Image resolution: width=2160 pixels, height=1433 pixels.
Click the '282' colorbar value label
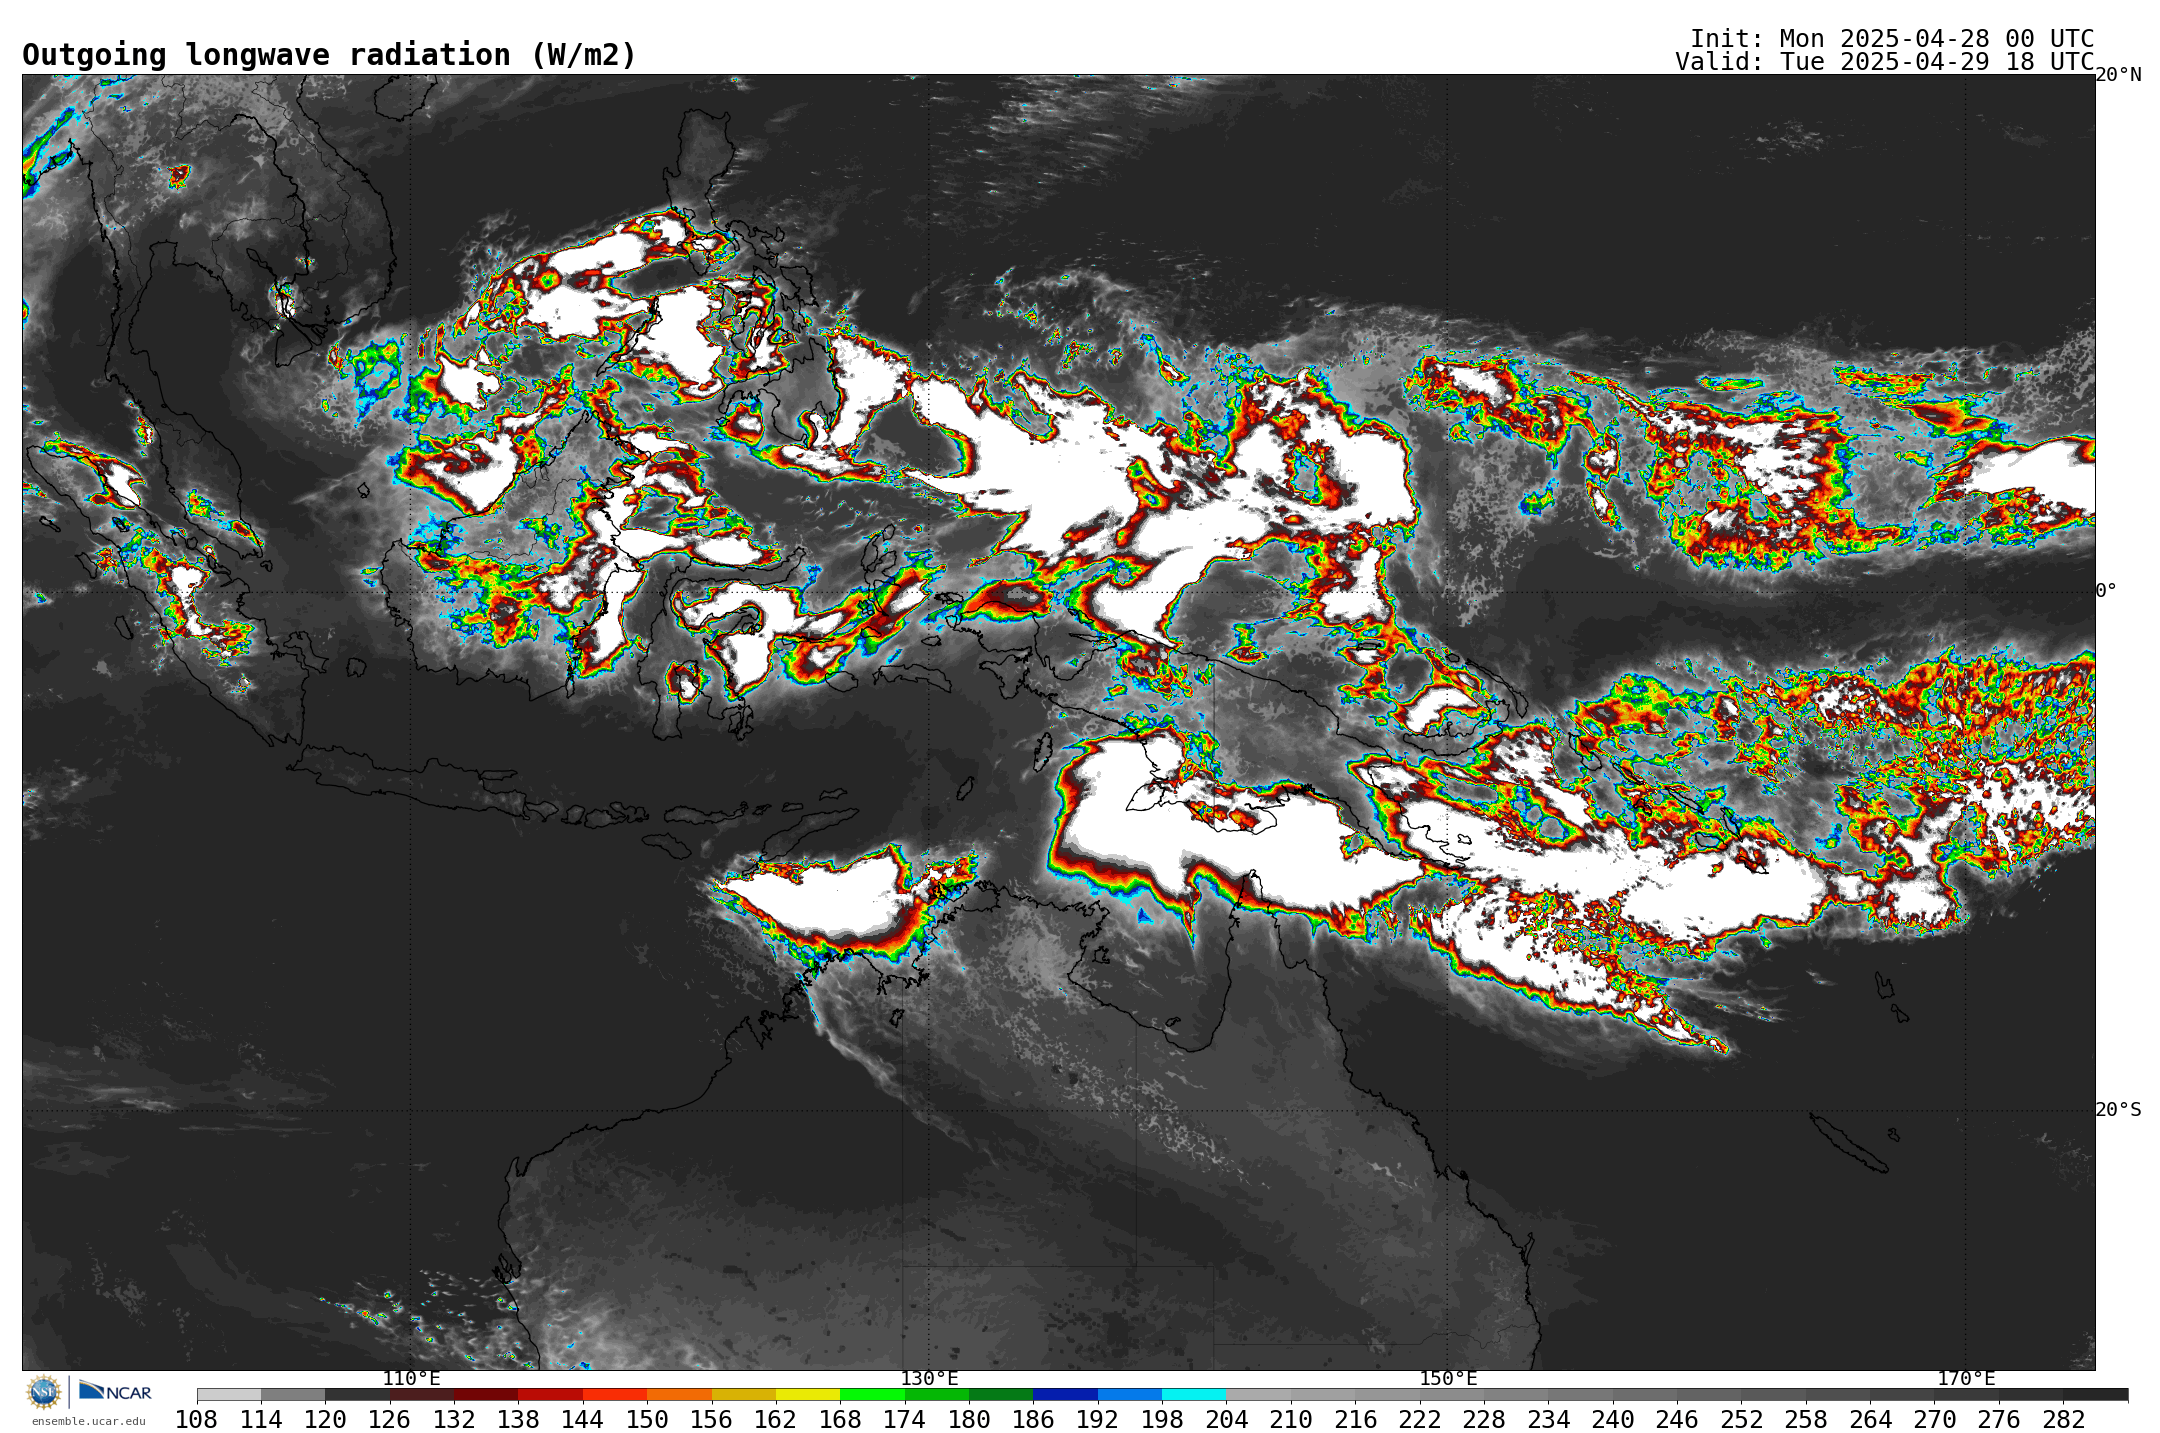(x=2063, y=1419)
